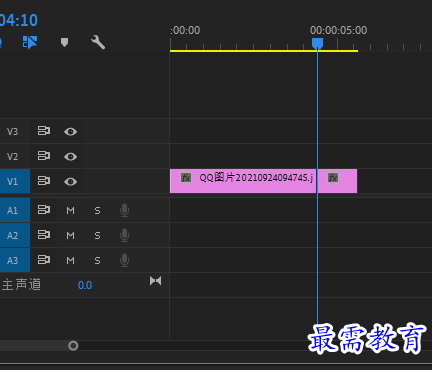Toggle A2 track targeting
This screenshot has height=370, width=432.
15,235
